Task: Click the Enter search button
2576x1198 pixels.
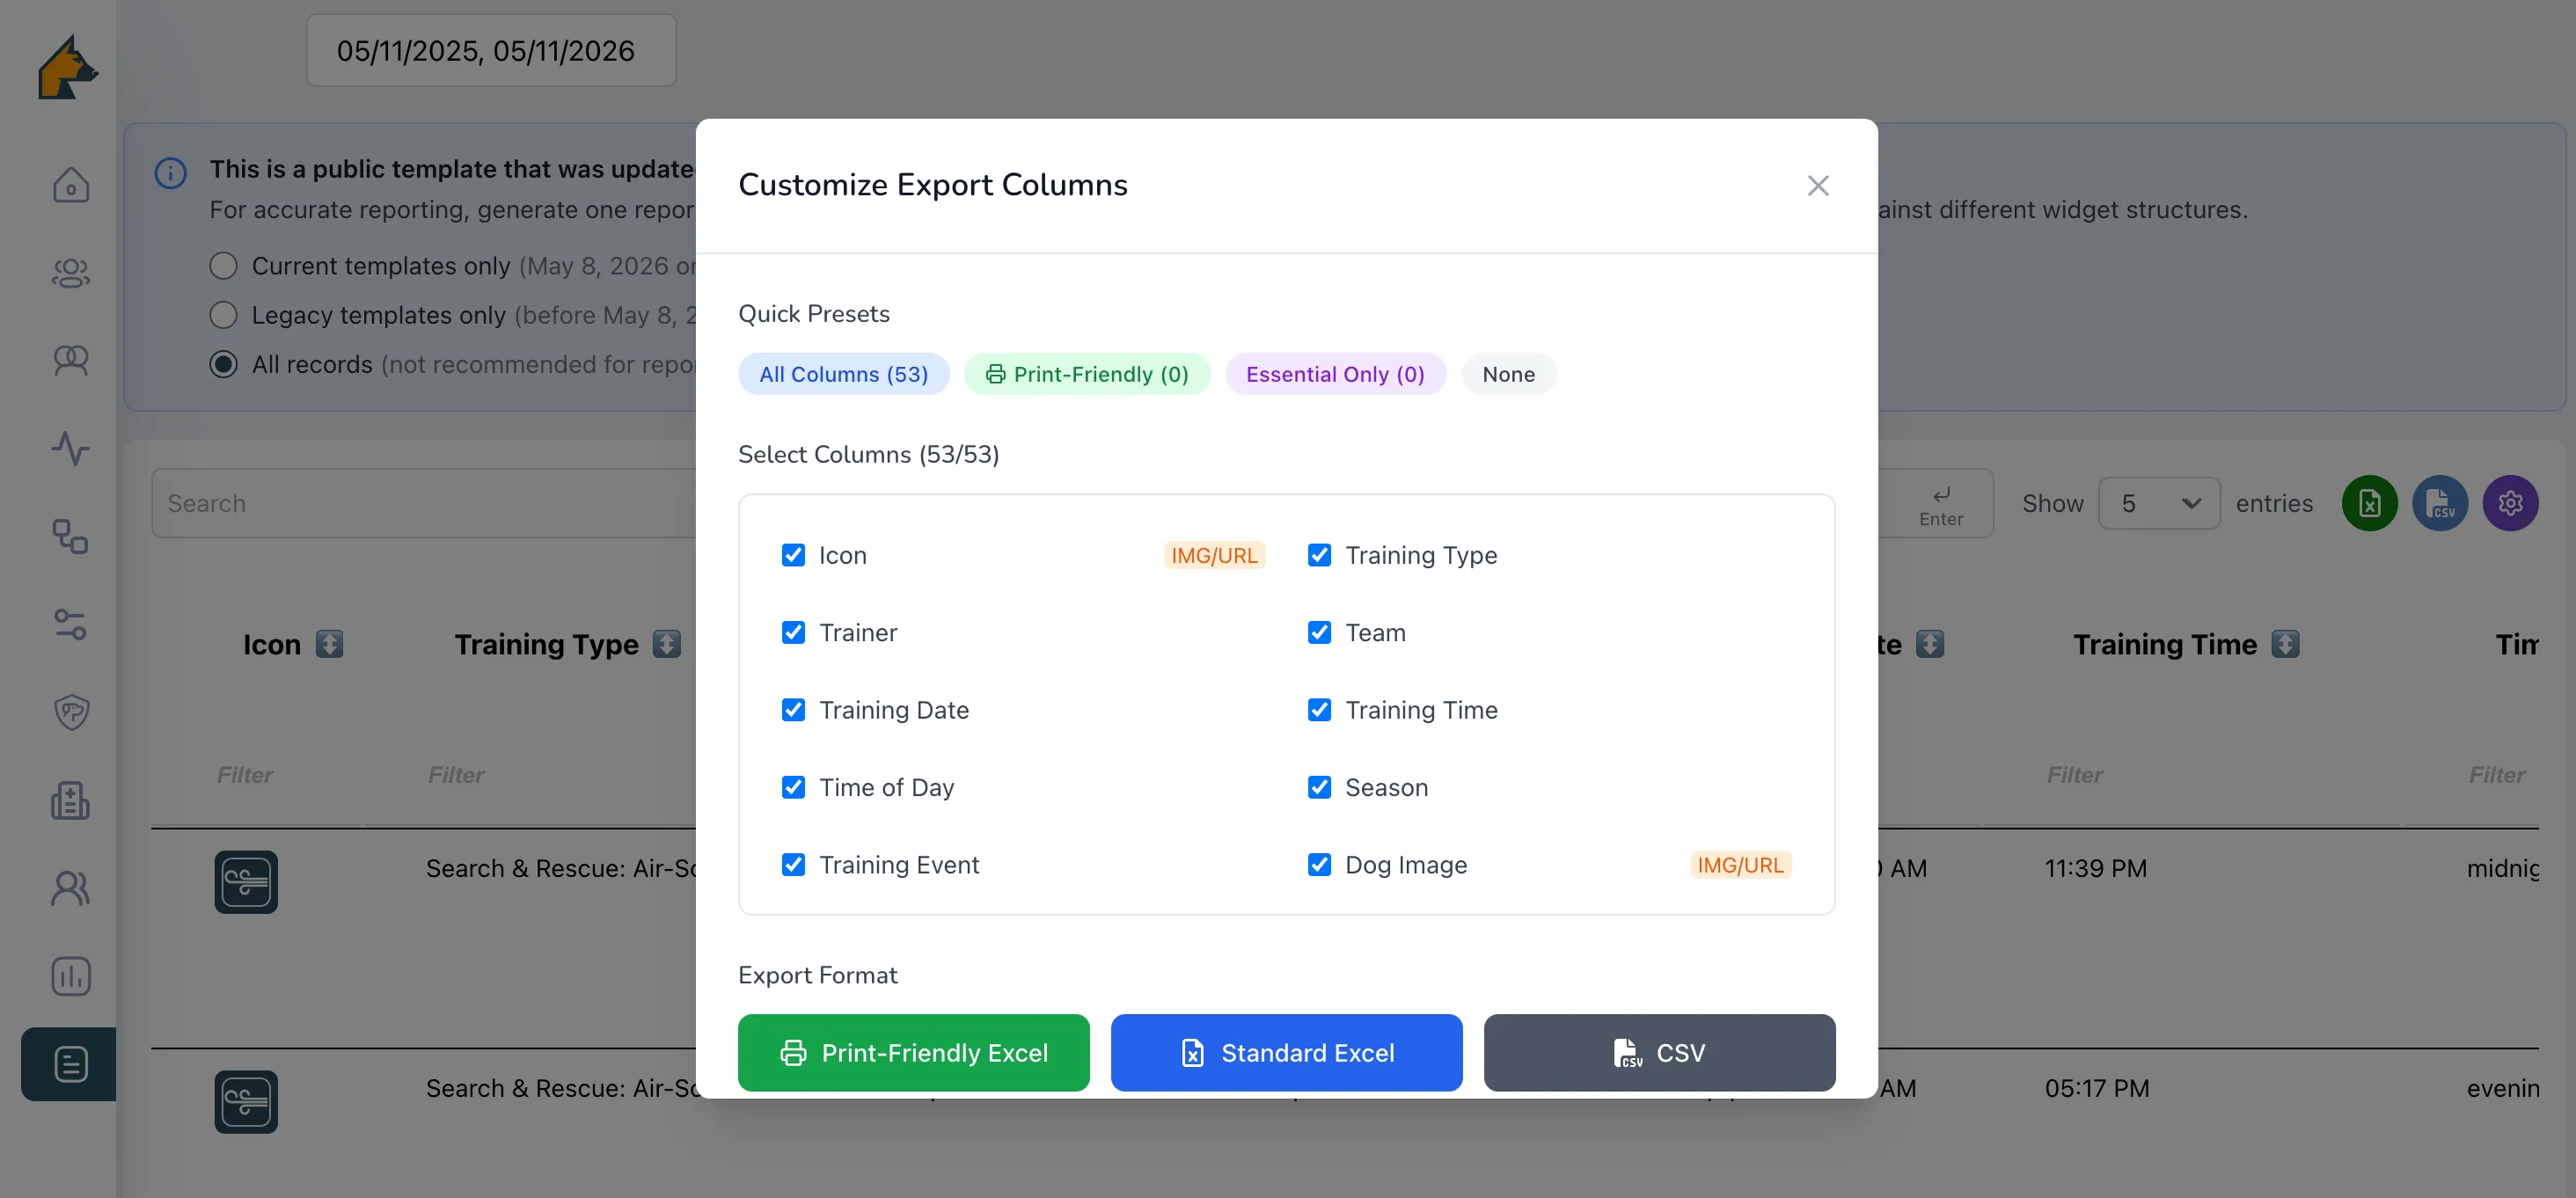Action: click(1940, 504)
